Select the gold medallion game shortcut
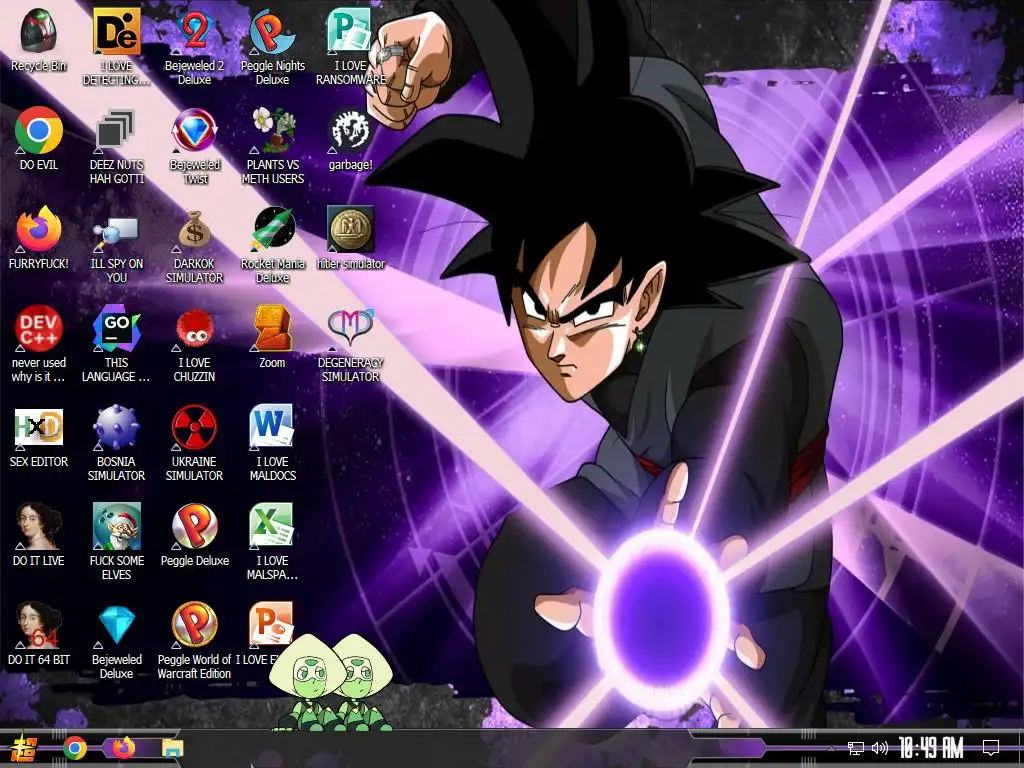Viewport: 1024px width, 768px height. pyautogui.click(x=351, y=238)
